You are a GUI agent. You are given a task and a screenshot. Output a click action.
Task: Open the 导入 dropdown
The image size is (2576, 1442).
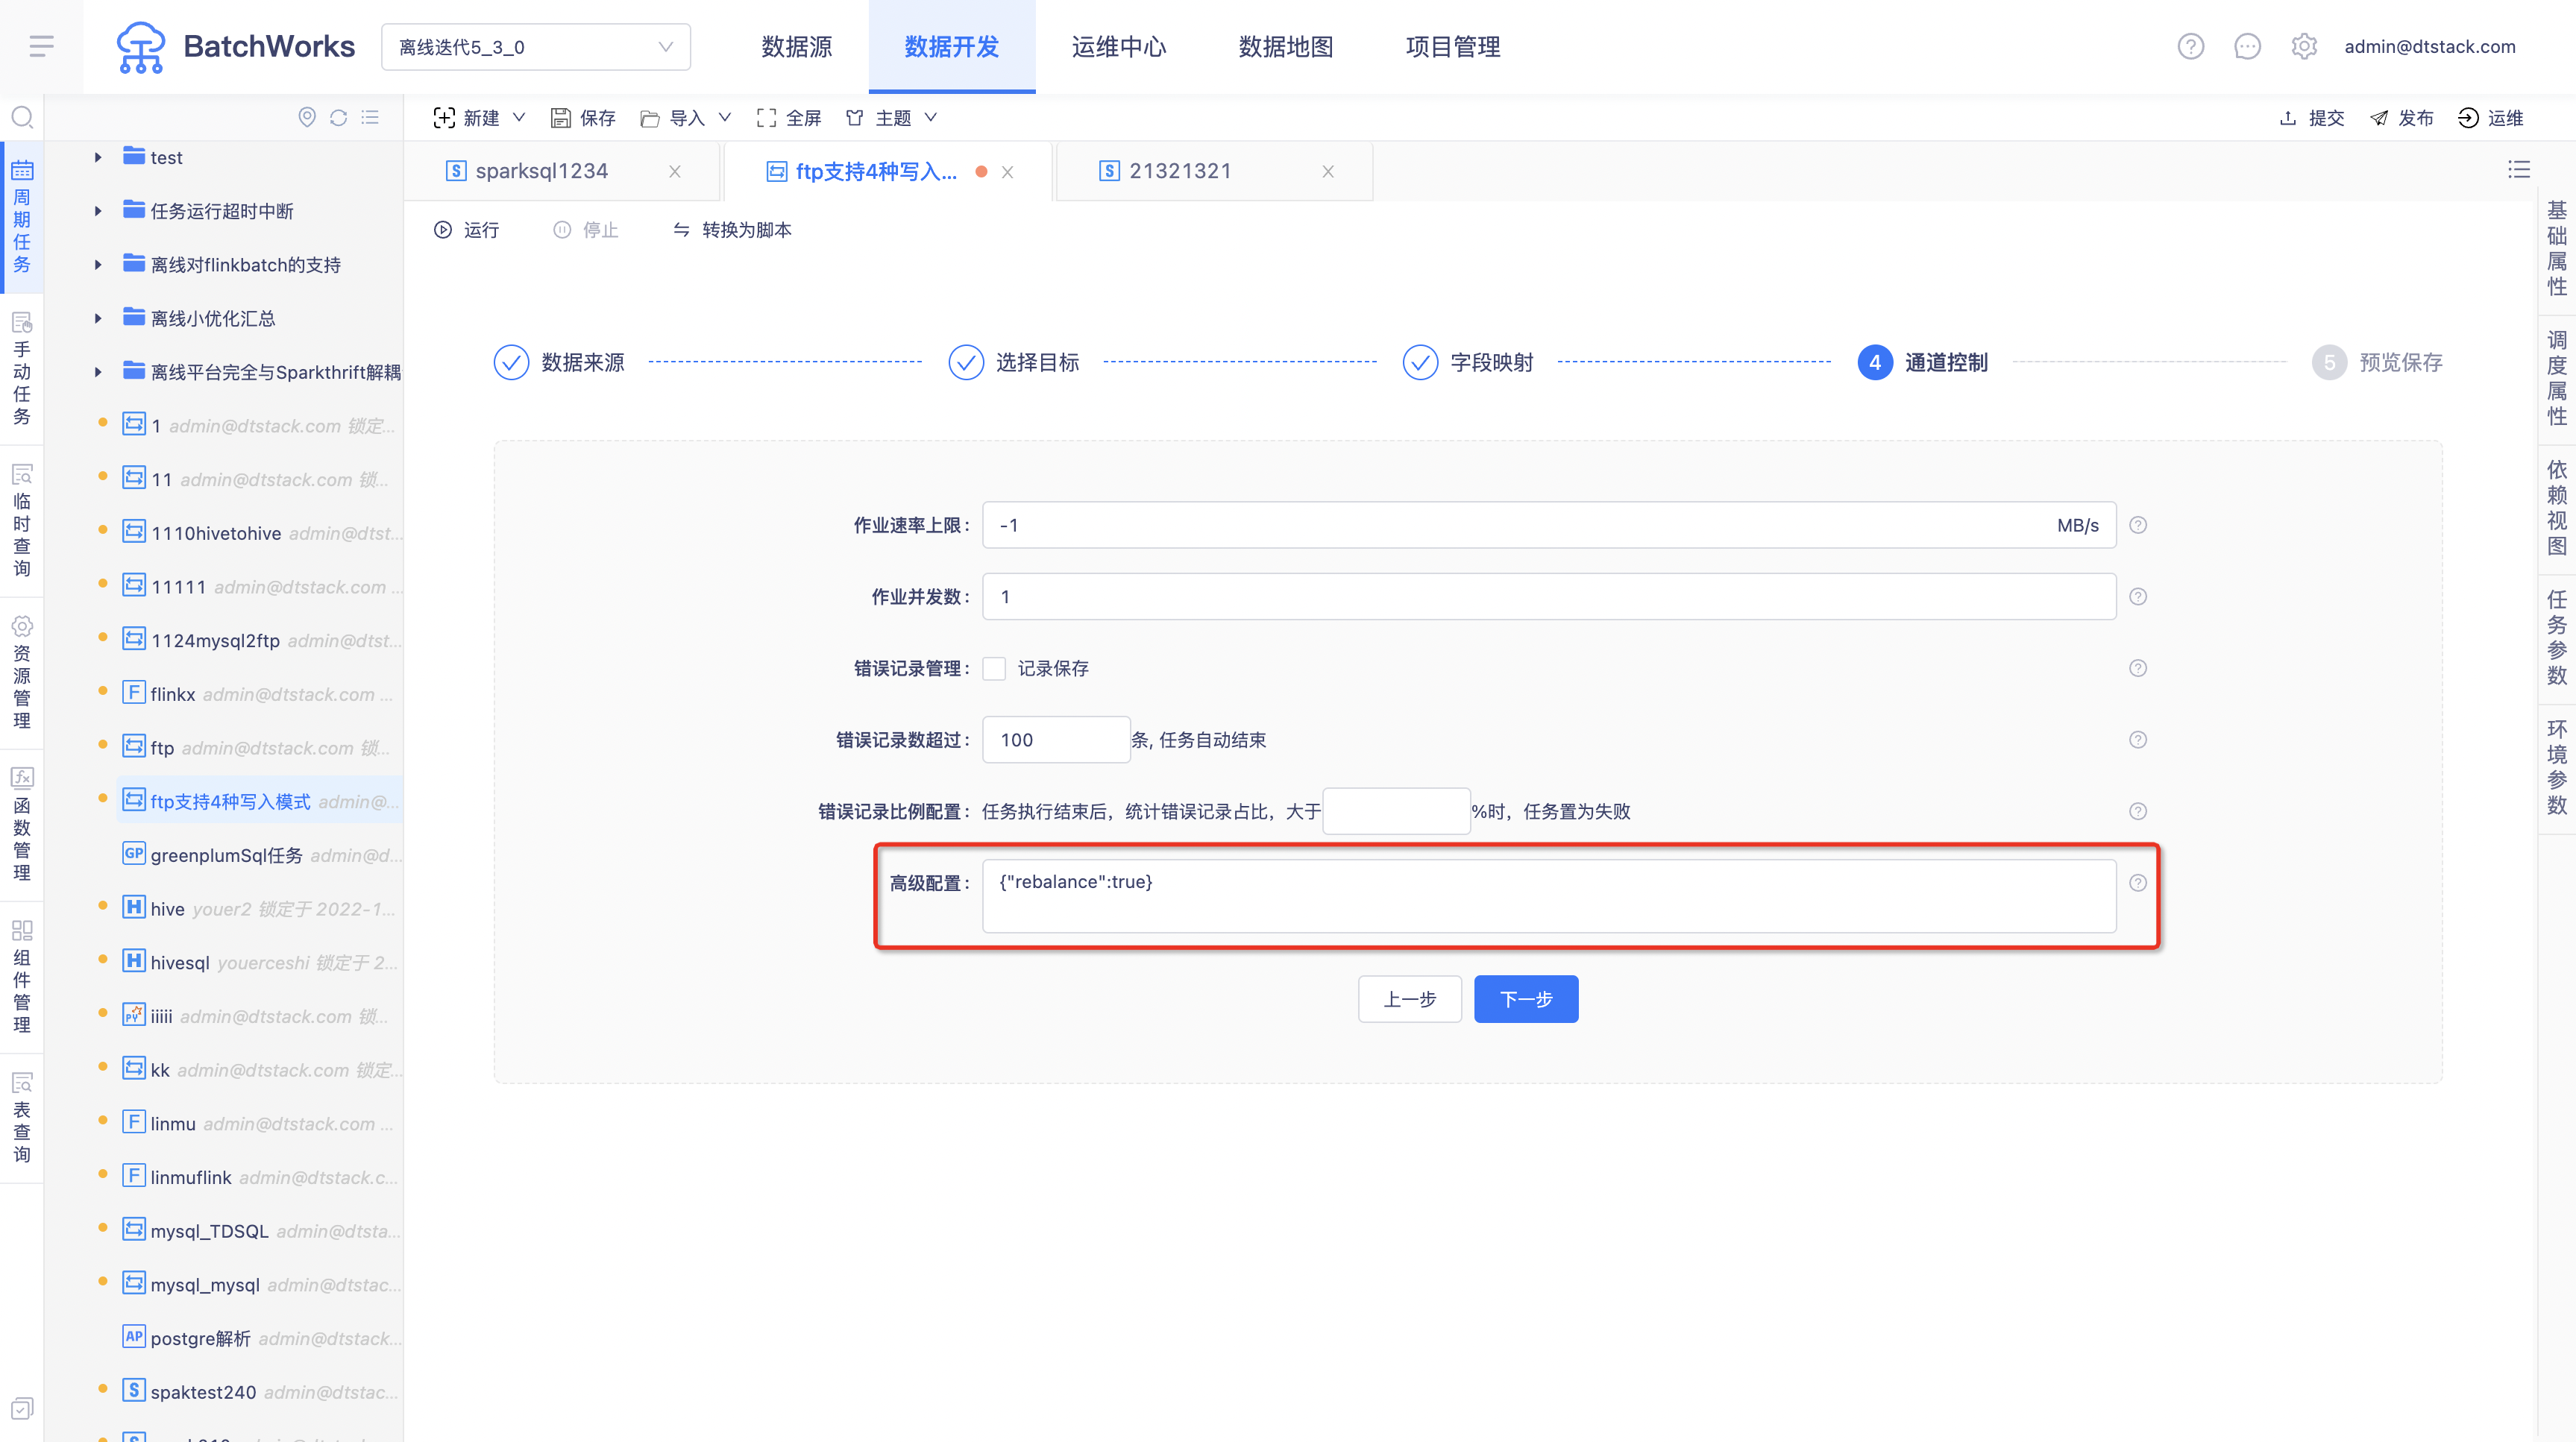[685, 118]
